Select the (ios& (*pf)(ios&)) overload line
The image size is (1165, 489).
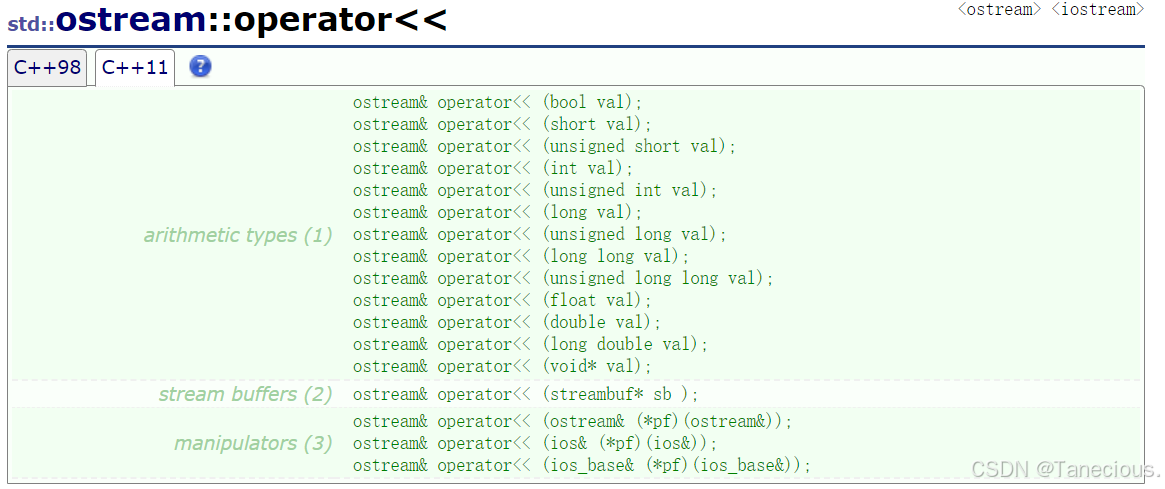[x=536, y=444]
